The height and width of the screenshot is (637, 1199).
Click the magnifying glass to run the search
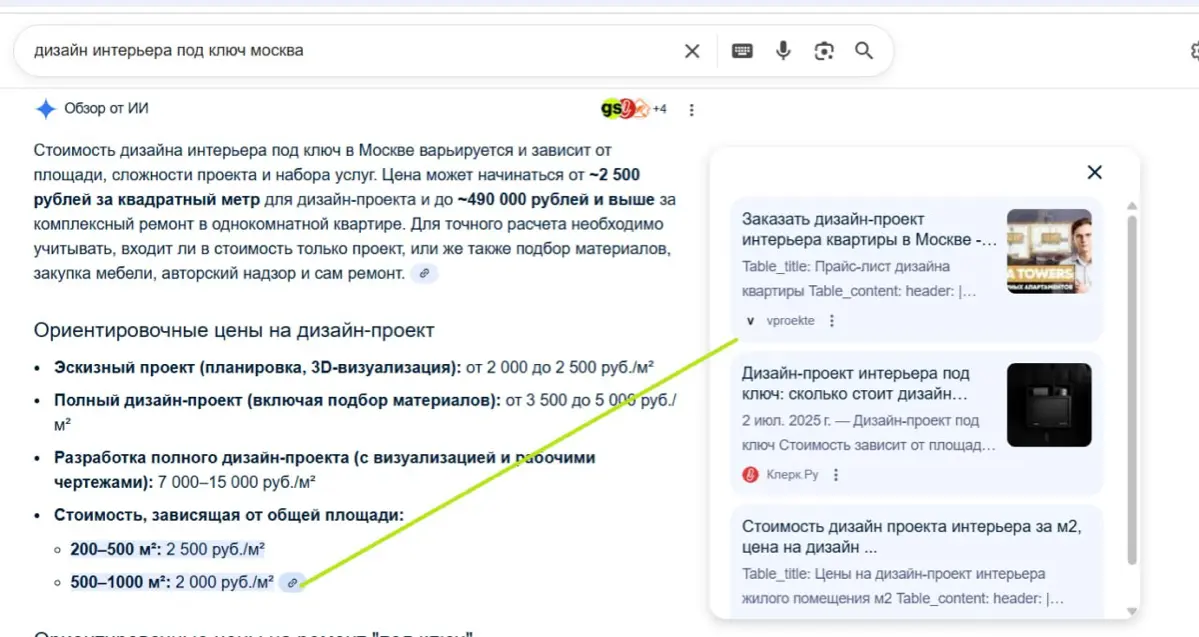[x=863, y=50]
